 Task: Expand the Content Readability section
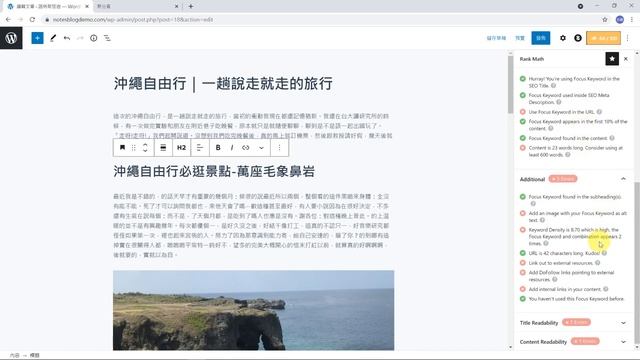623,342
